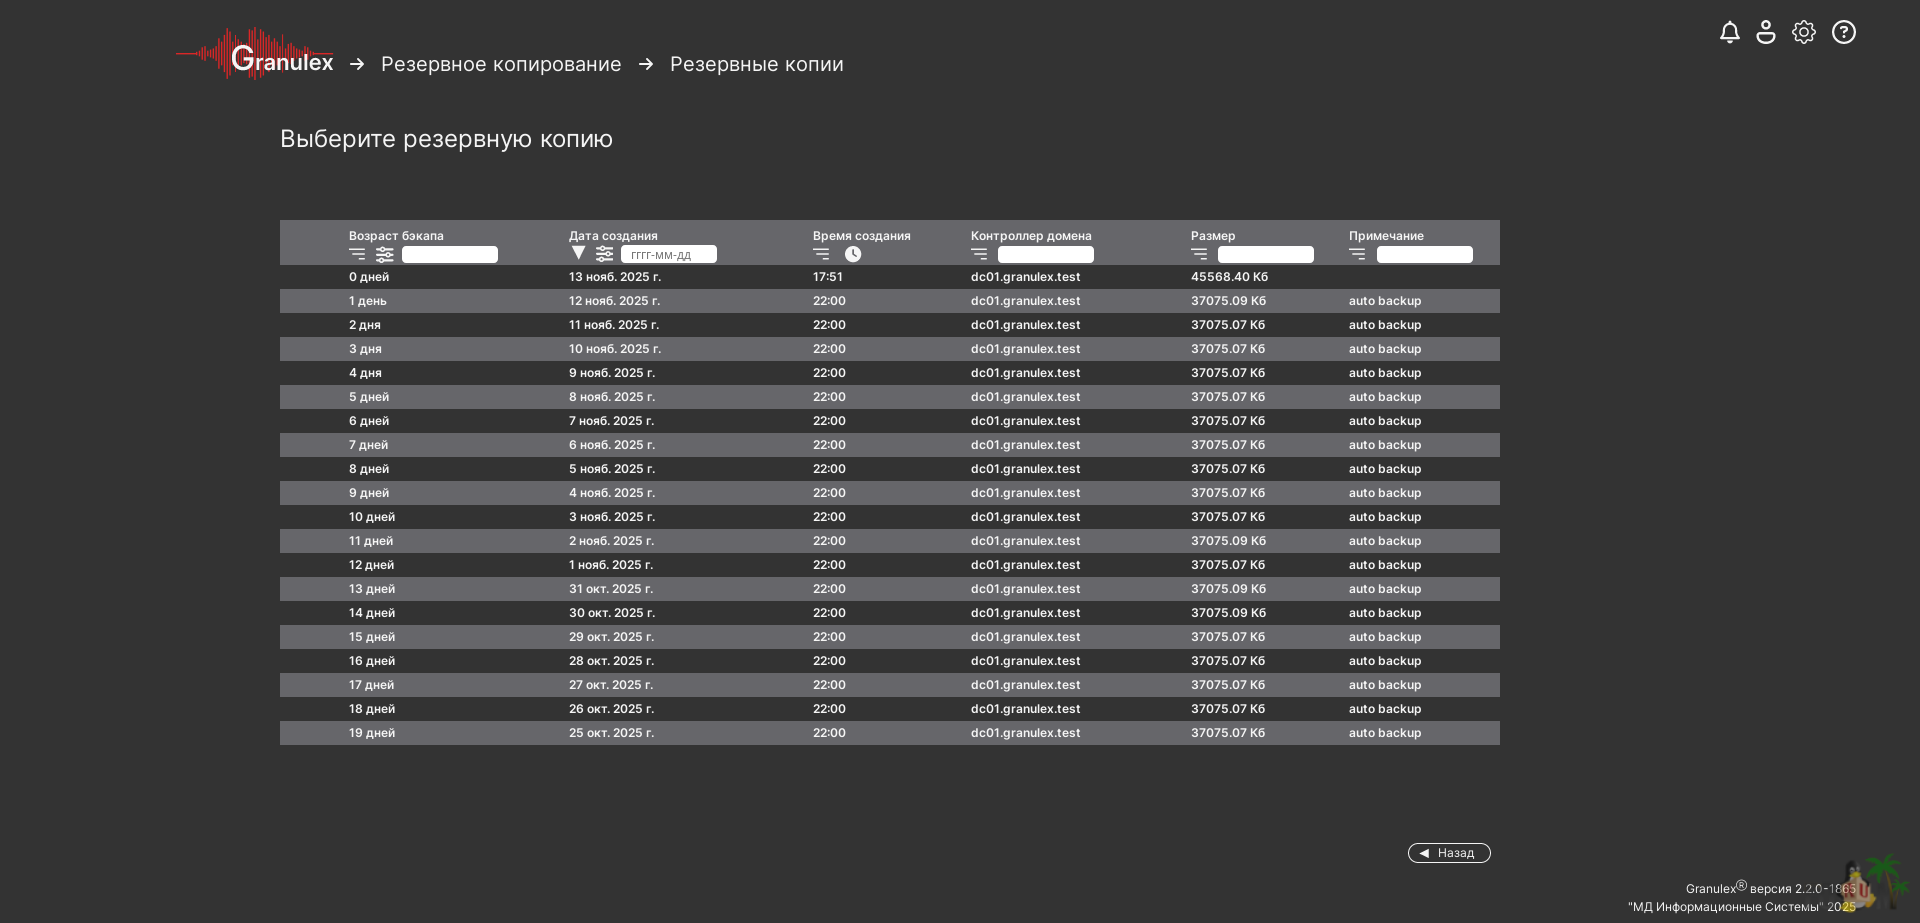Image resolution: width=1920 pixels, height=923 pixels.
Task: Click the Granulex logo
Action: click(x=256, y=56)
